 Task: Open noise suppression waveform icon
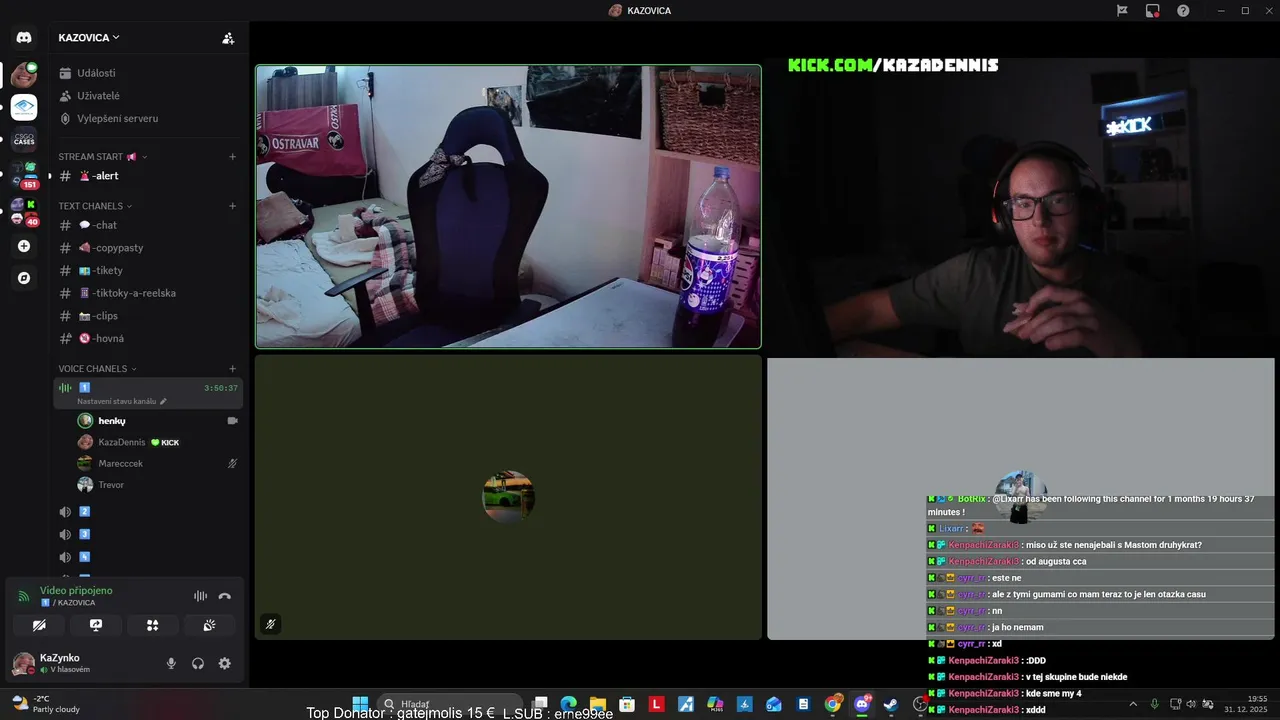[200, 596]
